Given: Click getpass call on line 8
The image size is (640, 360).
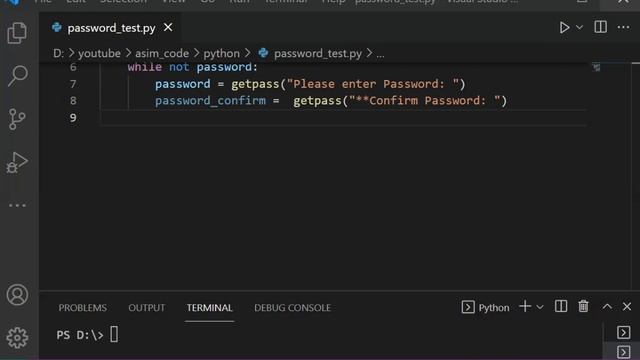Looking at the screenshot, I should coord(317,101).
